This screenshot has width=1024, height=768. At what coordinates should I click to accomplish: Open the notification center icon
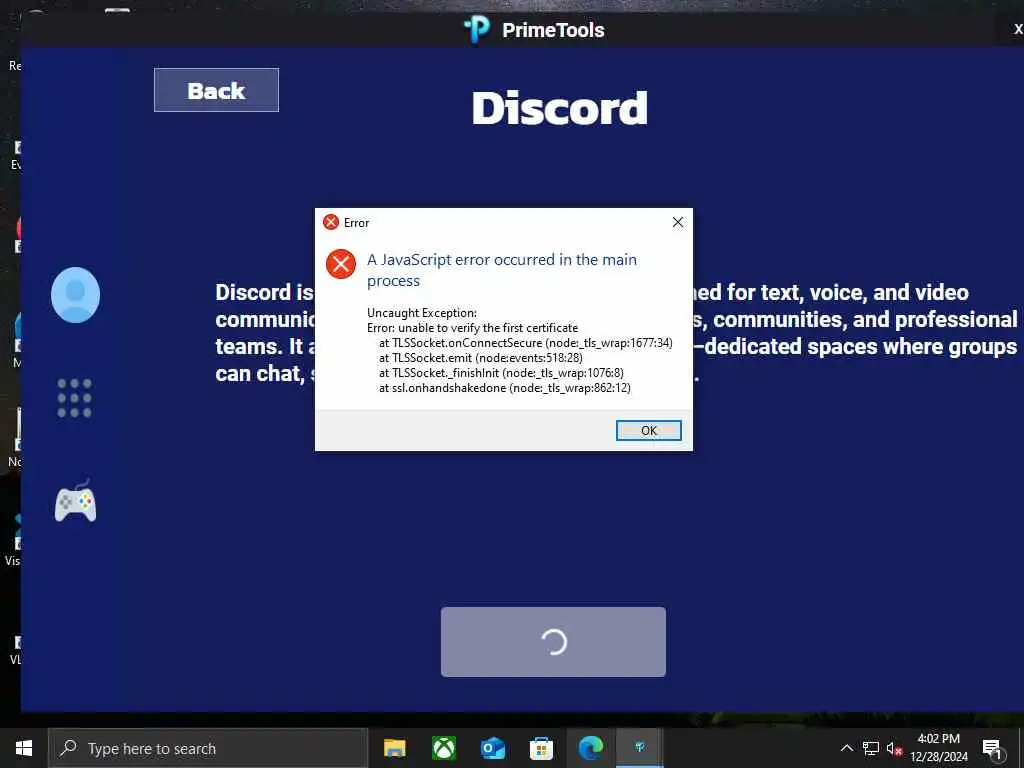coord(993,748)
